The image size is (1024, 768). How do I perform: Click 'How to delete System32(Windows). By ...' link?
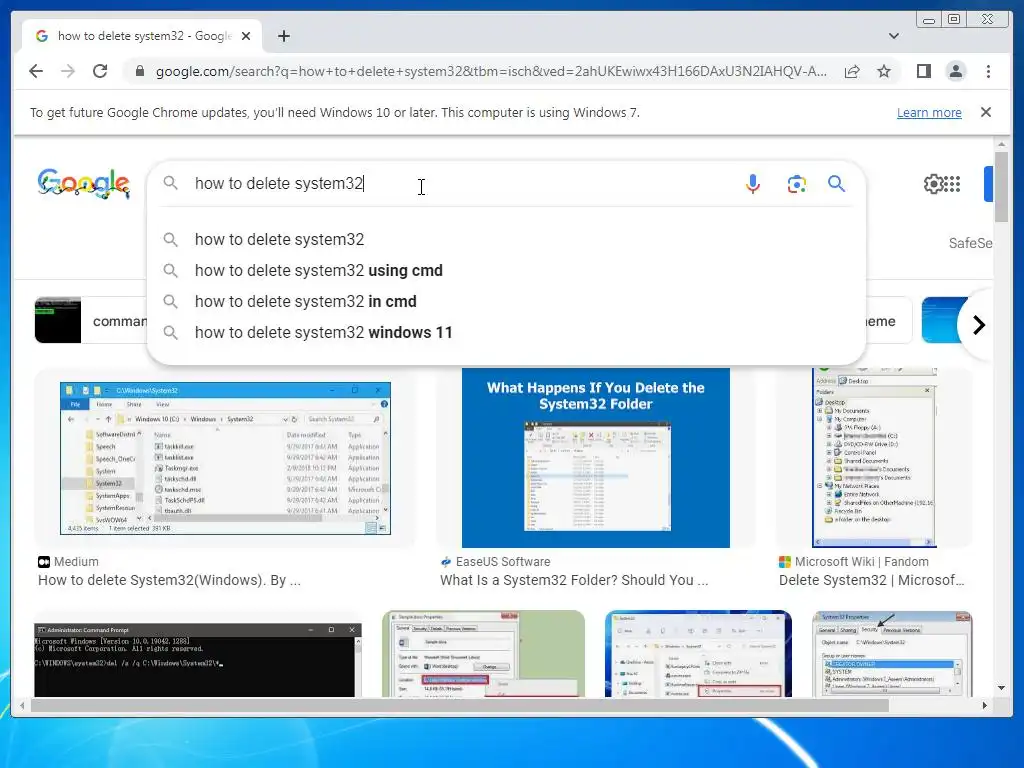pos(169,580)
